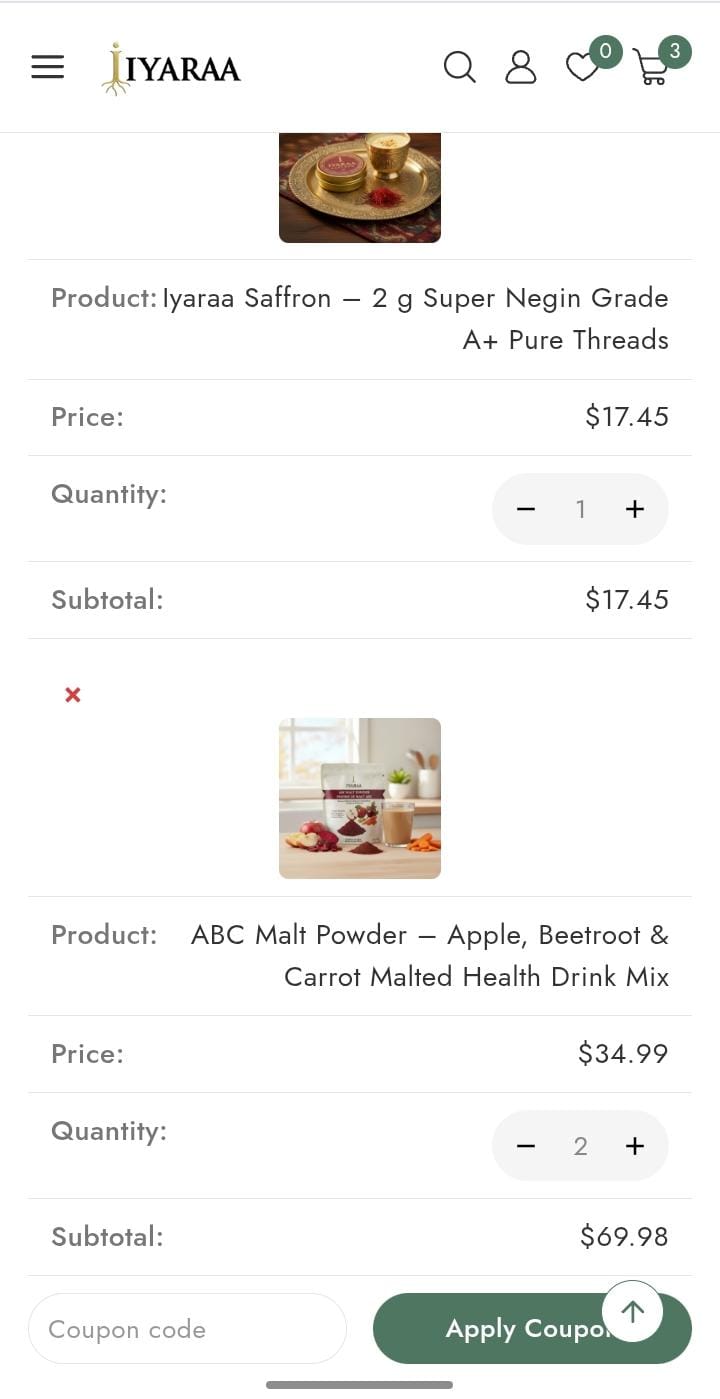Increase Saffron quantity with plus button
This screenshot has width=720, height=1399.
coord(634,509)
